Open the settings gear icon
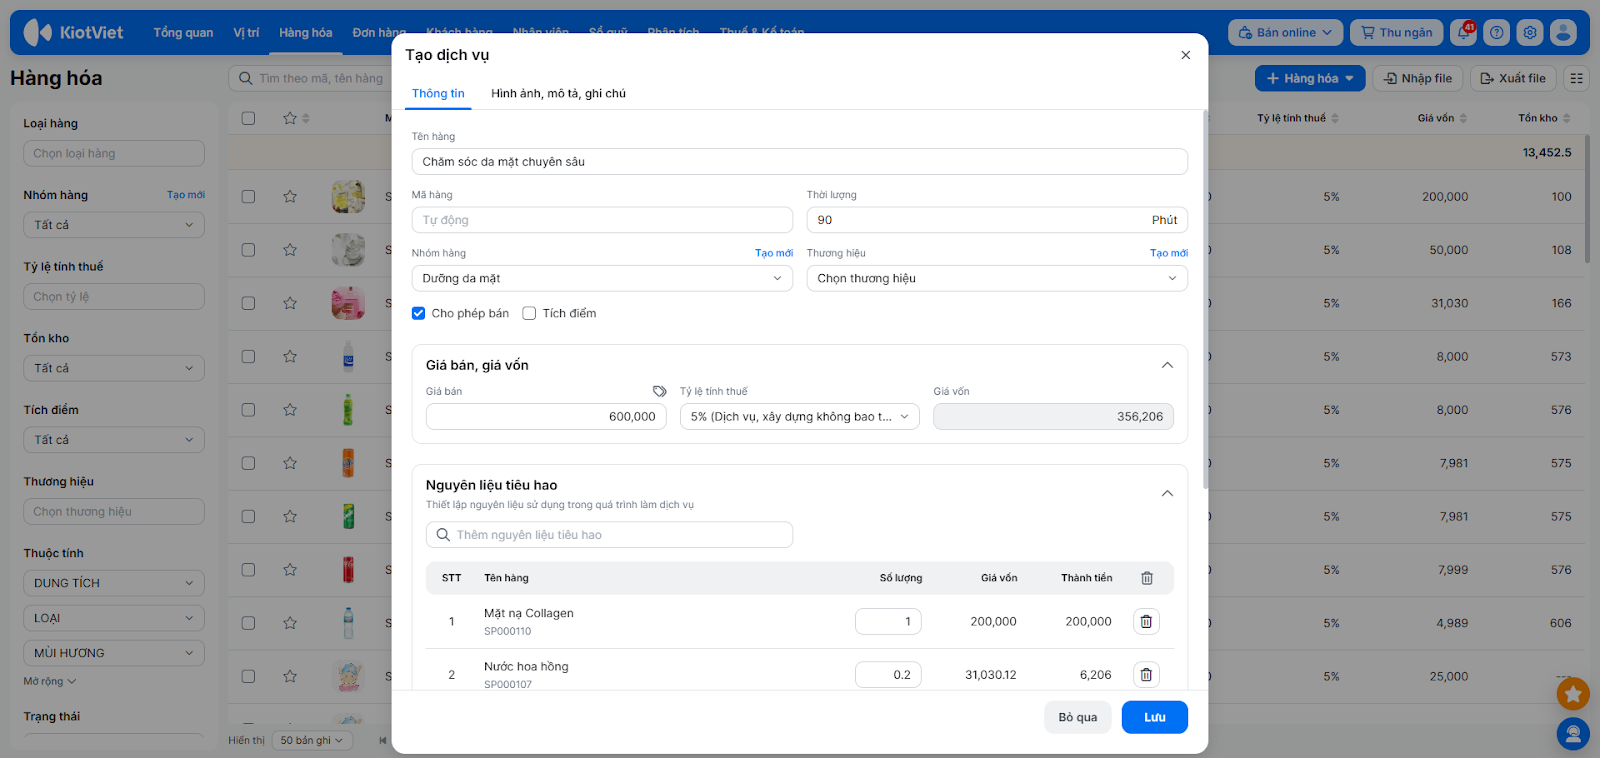The height and width of the screenshot is (758, 1600). click(x=1530, y=33)
